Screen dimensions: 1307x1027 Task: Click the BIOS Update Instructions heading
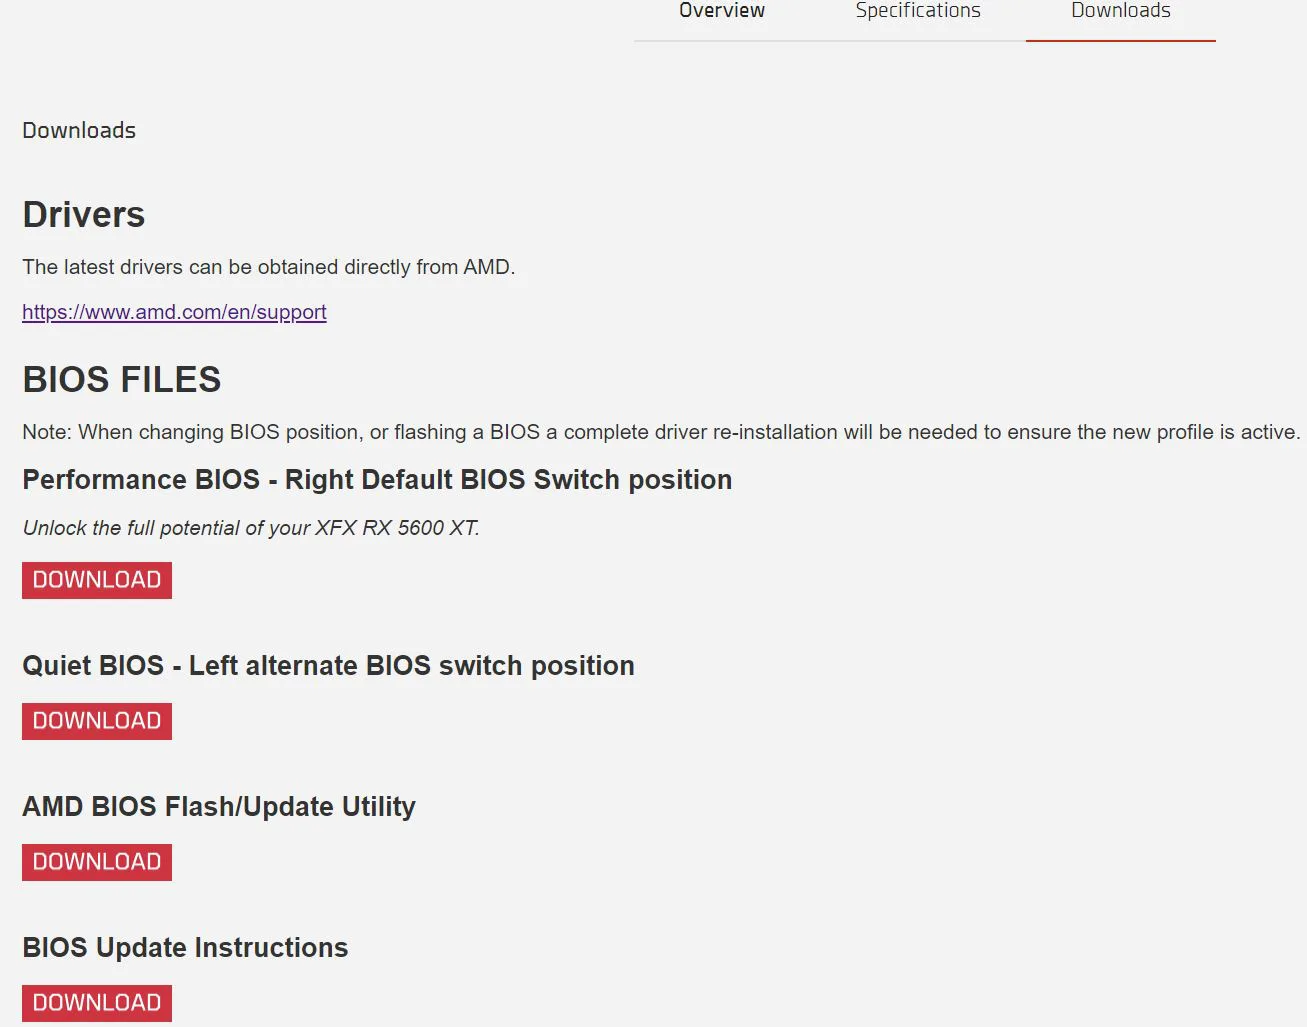(185, 948)
